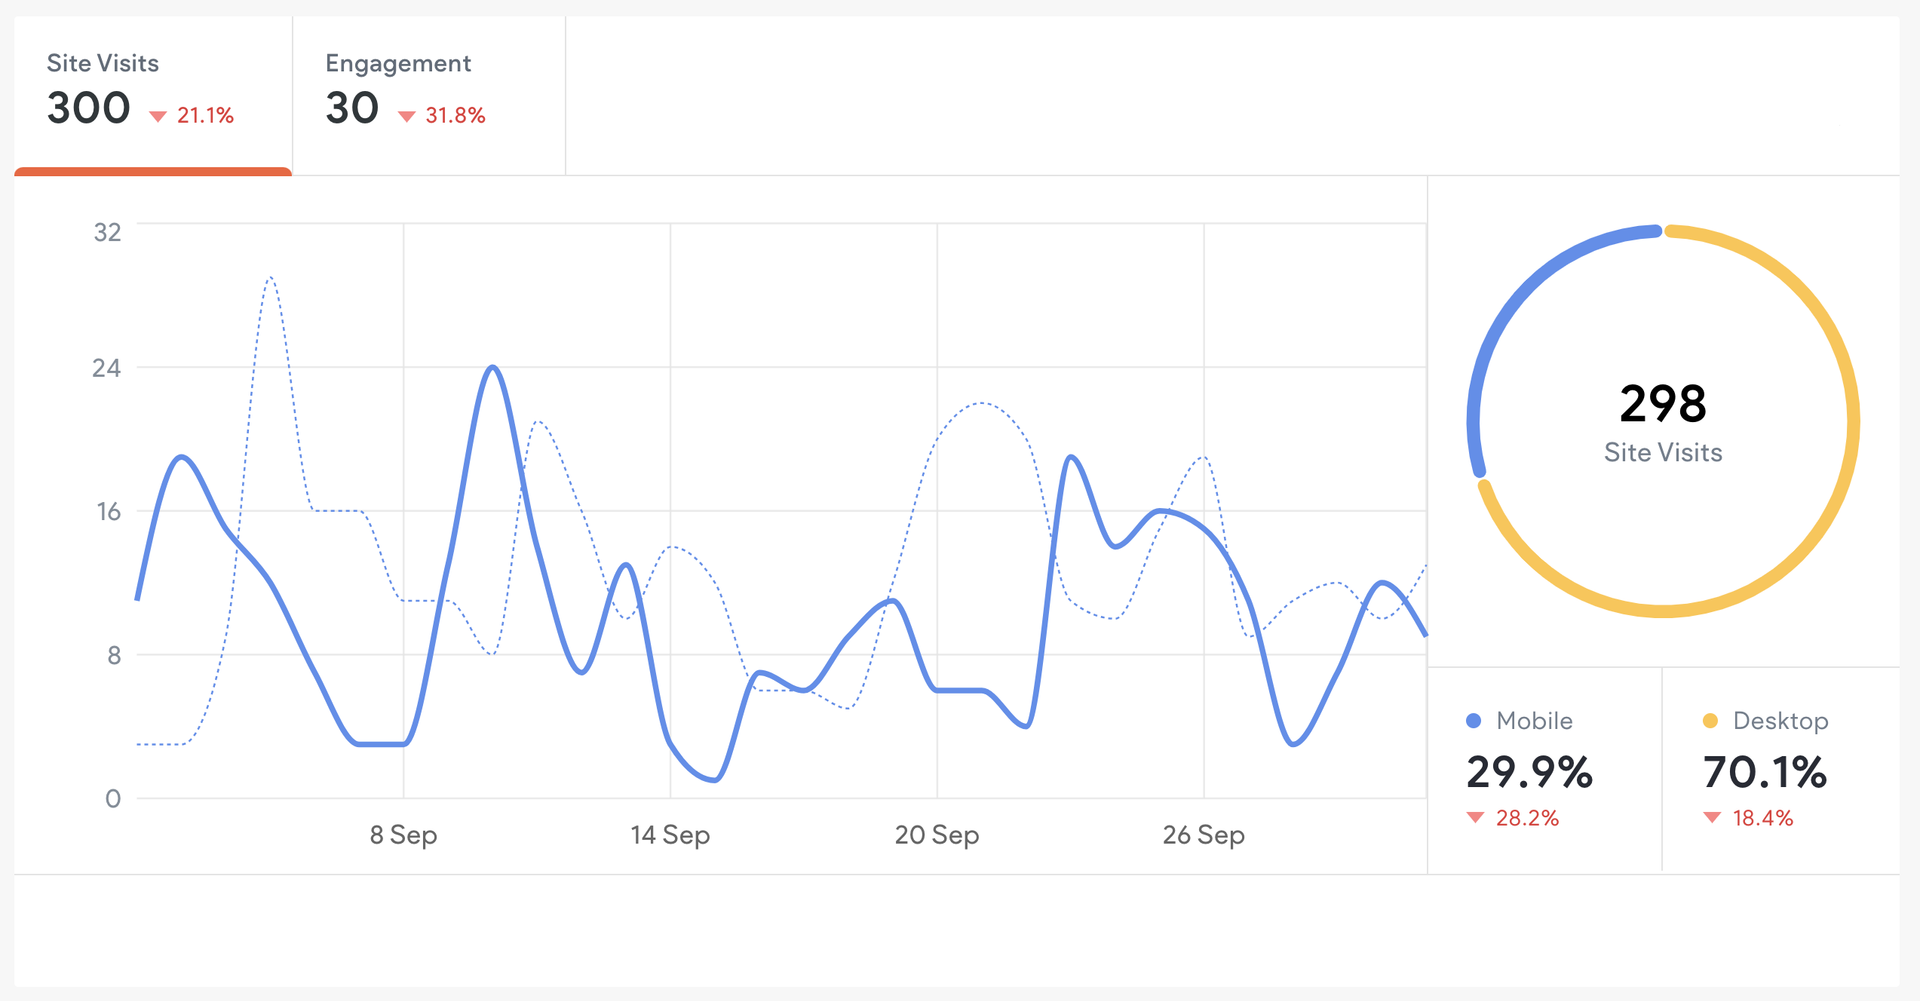Click the Site Visits 300 total
The image size is (1920, 1001).
89,108
